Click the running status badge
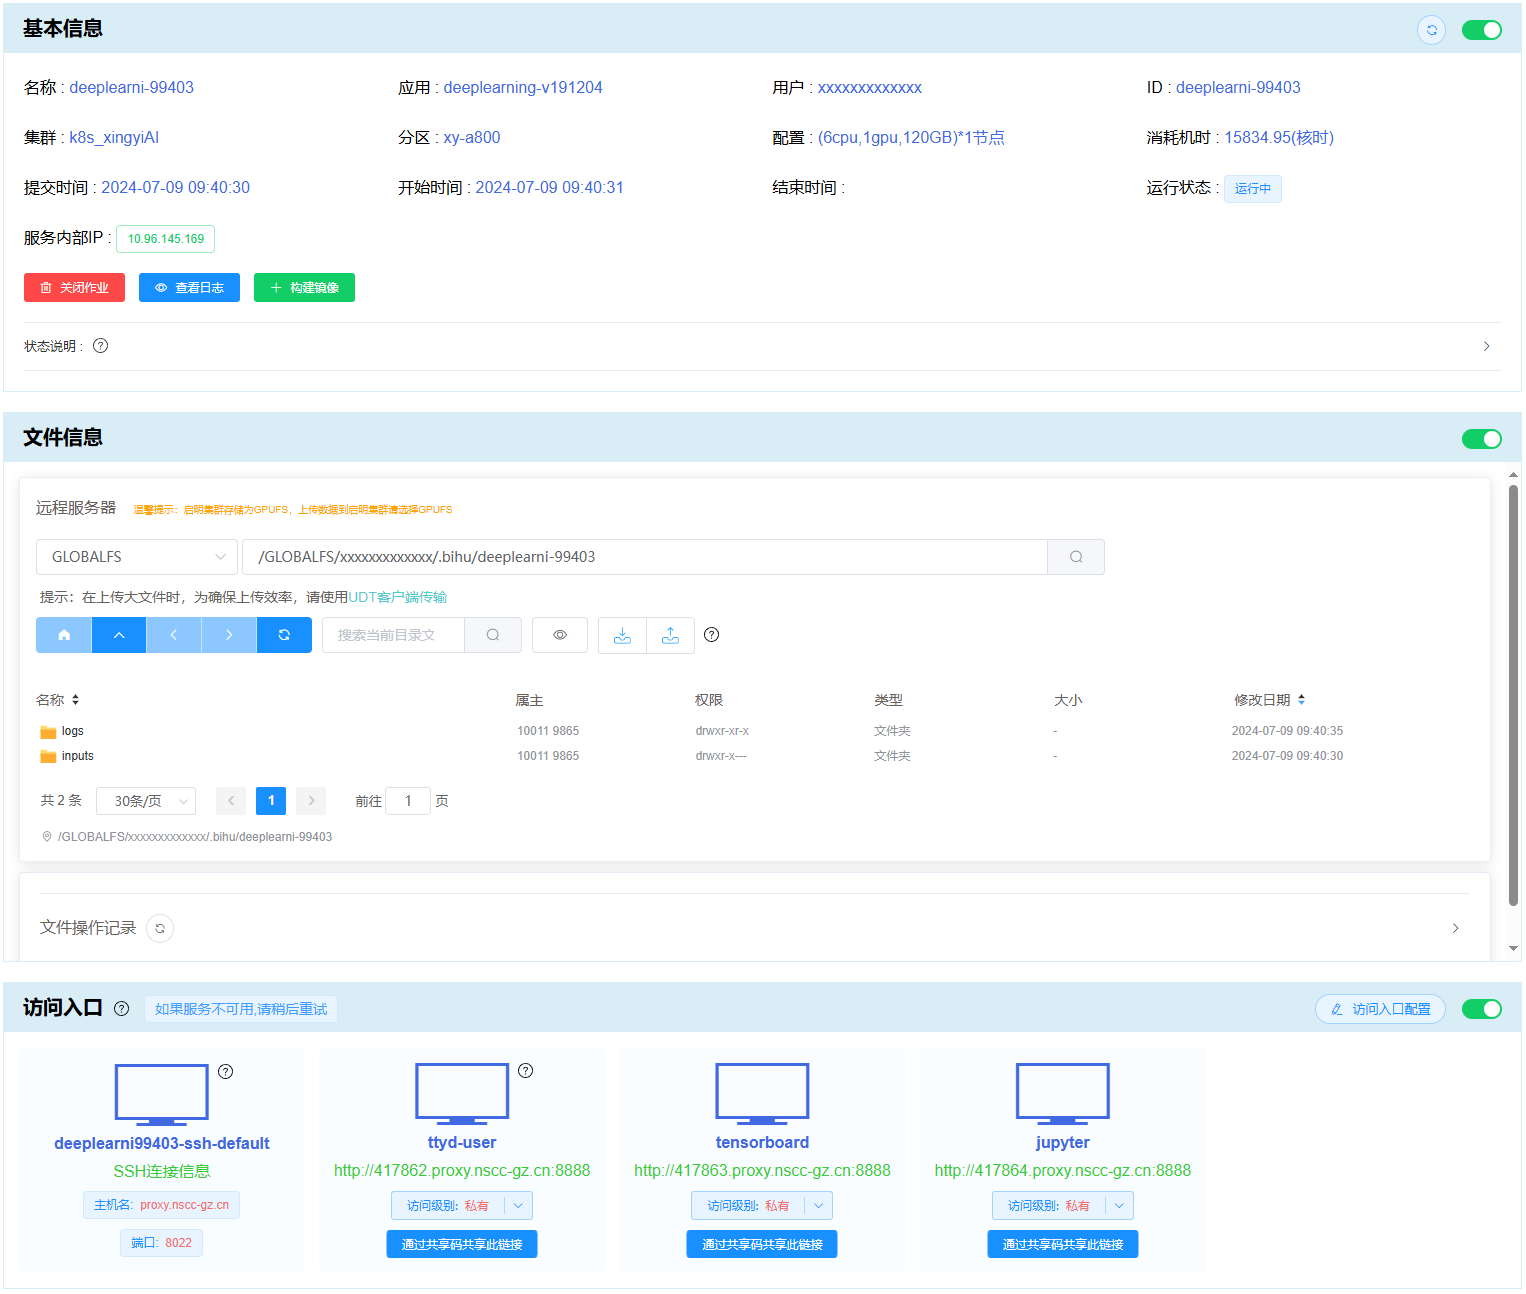This screenshot has width=1526, height=1294. coord(1252,189)
